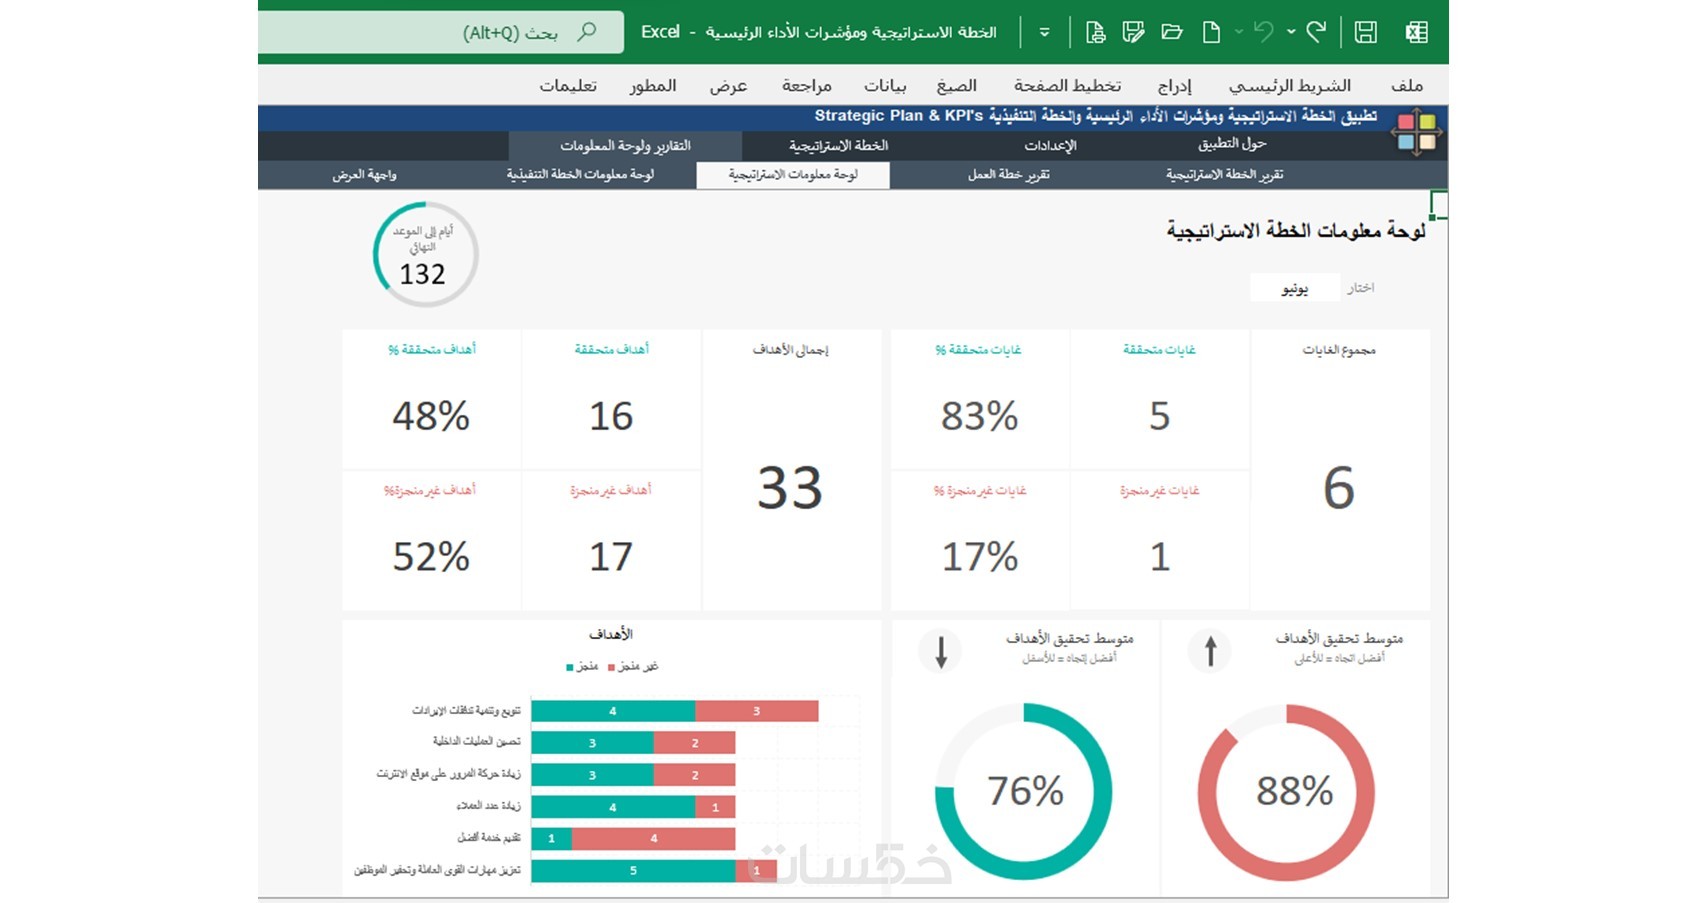Viewport: 1701px width, 903px height.
Task: Click the تقديم خدمة أفضل chart label
Action: coord(489,838)
